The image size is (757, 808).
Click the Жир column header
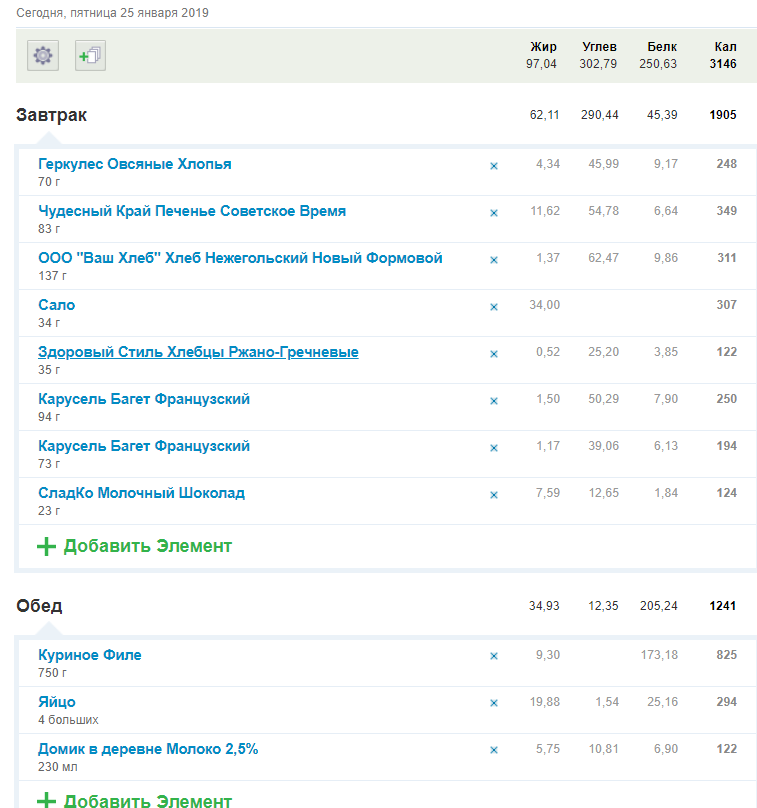(543, 47)
